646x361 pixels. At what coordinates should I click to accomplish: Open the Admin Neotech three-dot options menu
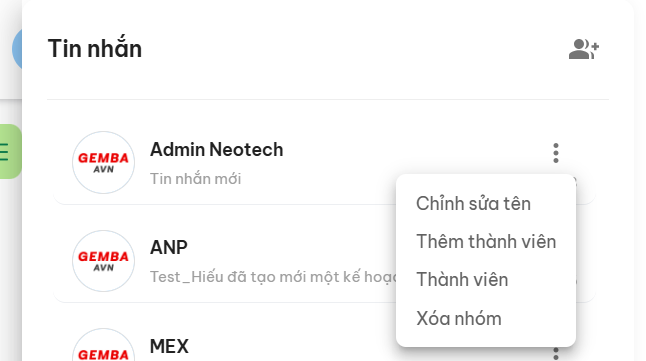(556, 153)
